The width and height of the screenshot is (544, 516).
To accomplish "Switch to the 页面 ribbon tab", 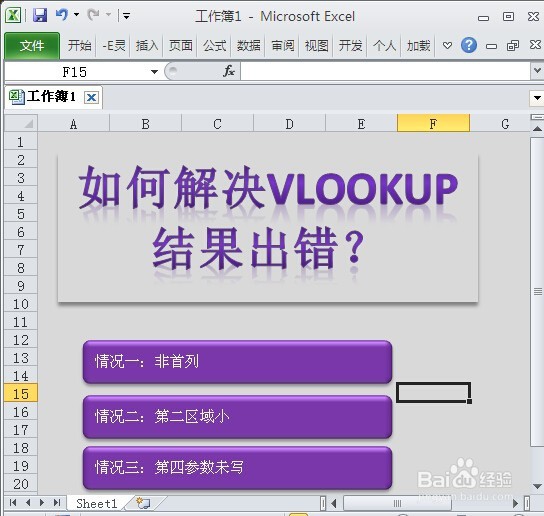I will (180, 45).
